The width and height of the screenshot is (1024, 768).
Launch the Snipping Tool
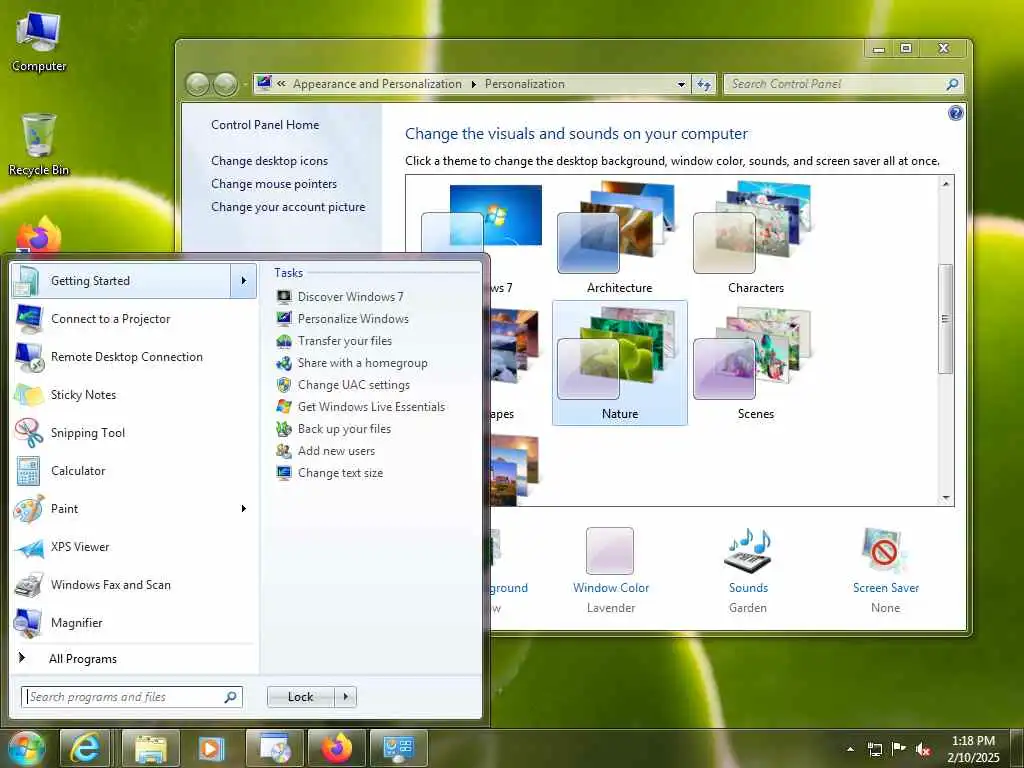pos(134,432)
